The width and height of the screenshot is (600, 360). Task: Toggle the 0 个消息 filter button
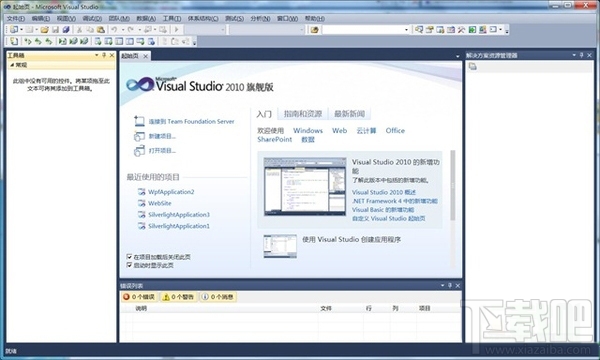(218, 297)
